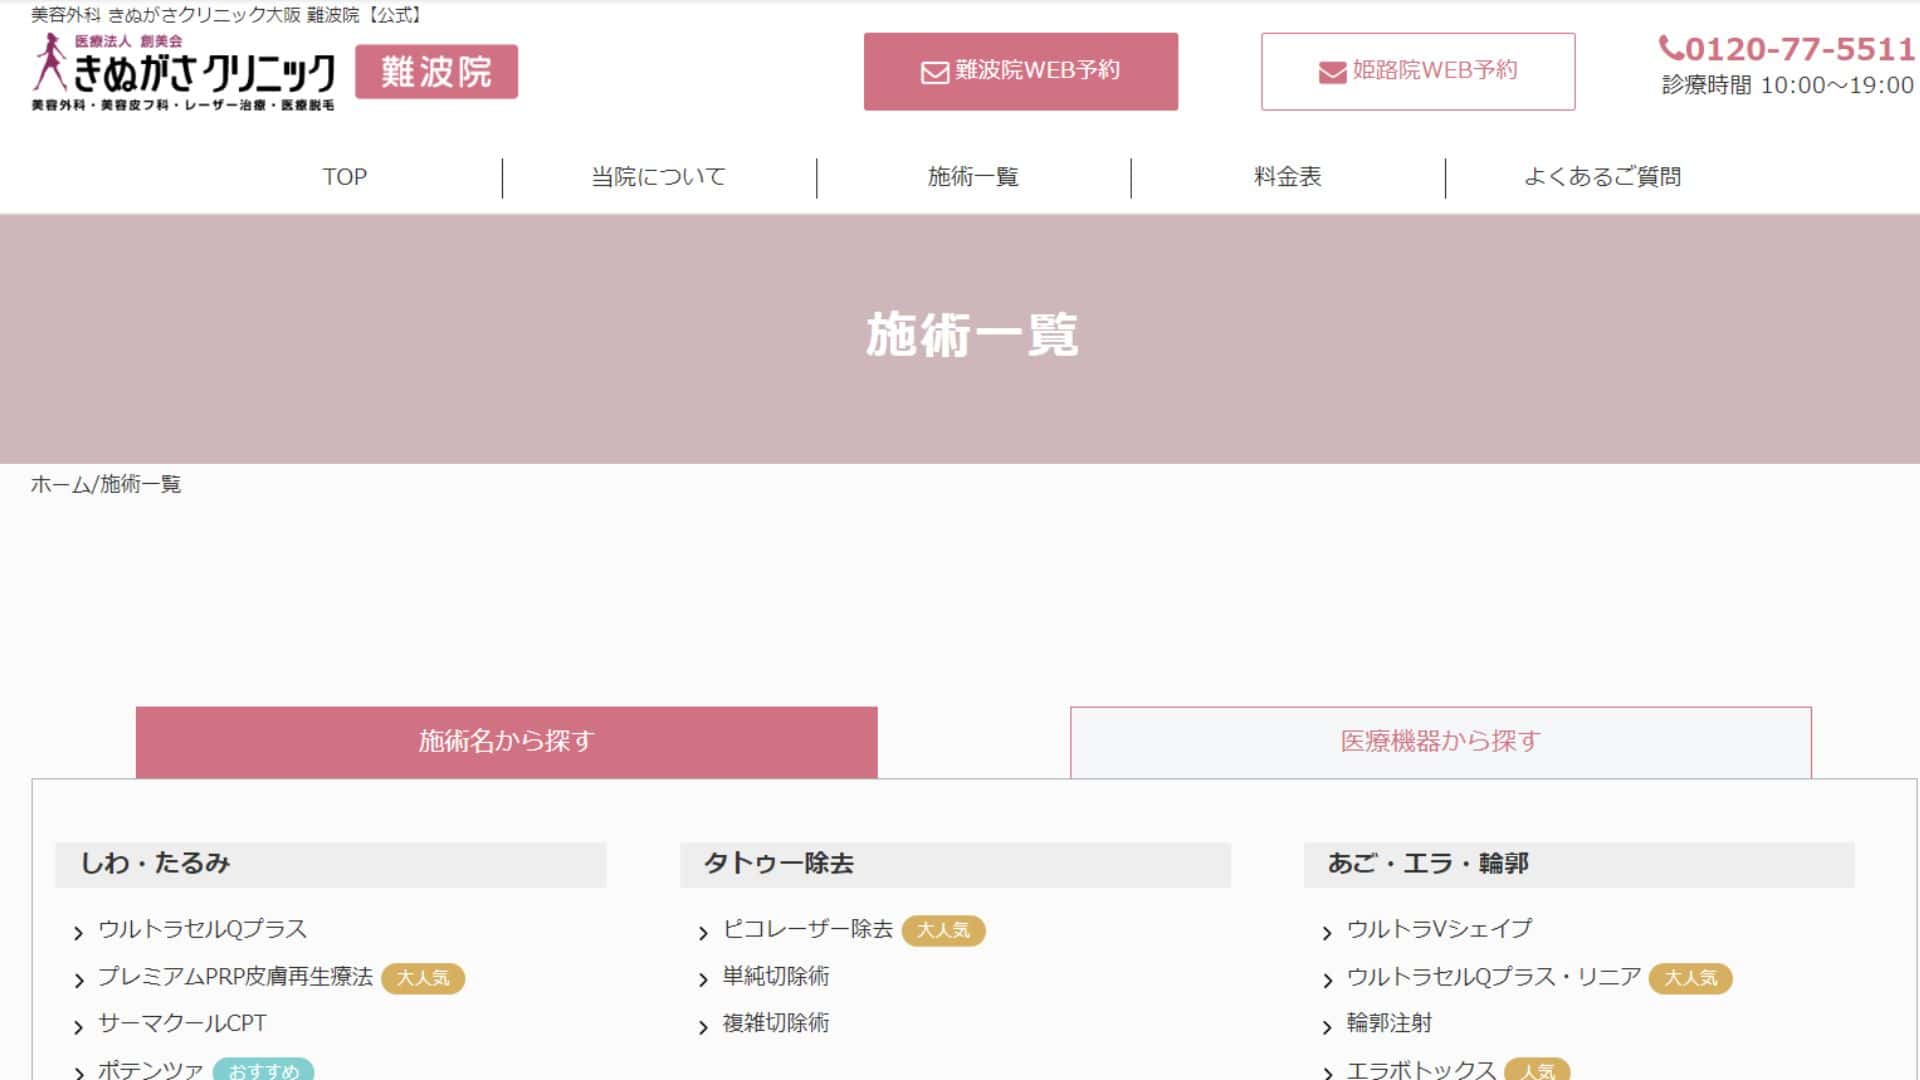Image resolution: width=1920 pixels, height=1080 pixels.
Task: Open 料金表 navigation item
Action: (1288, 177)
